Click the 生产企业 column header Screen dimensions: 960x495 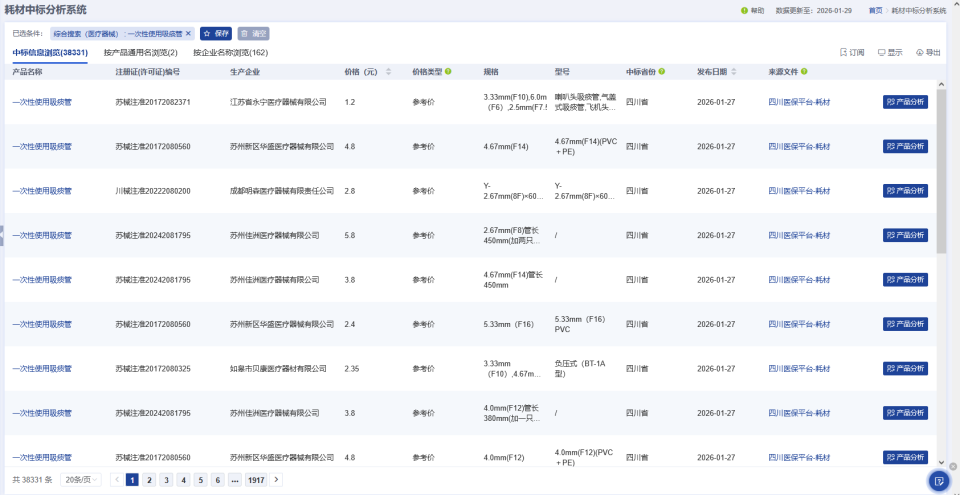[245, 72]
